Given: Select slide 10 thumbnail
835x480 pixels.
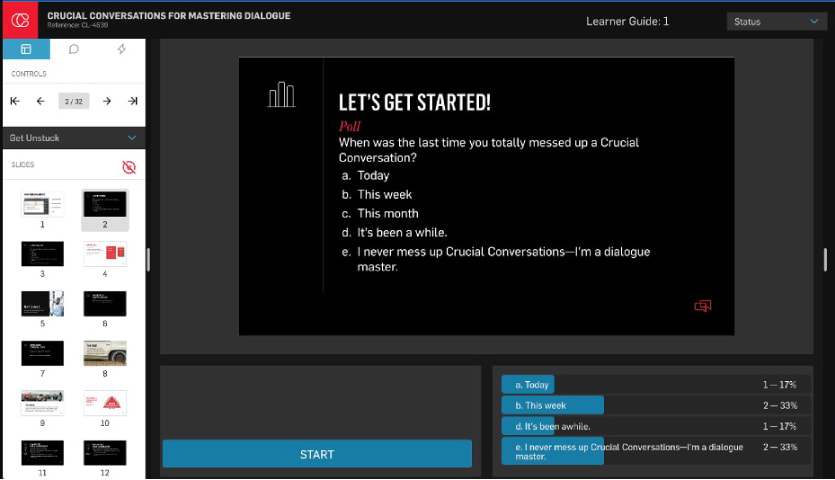Looking at the screenshot, I should tap(105, 402).
